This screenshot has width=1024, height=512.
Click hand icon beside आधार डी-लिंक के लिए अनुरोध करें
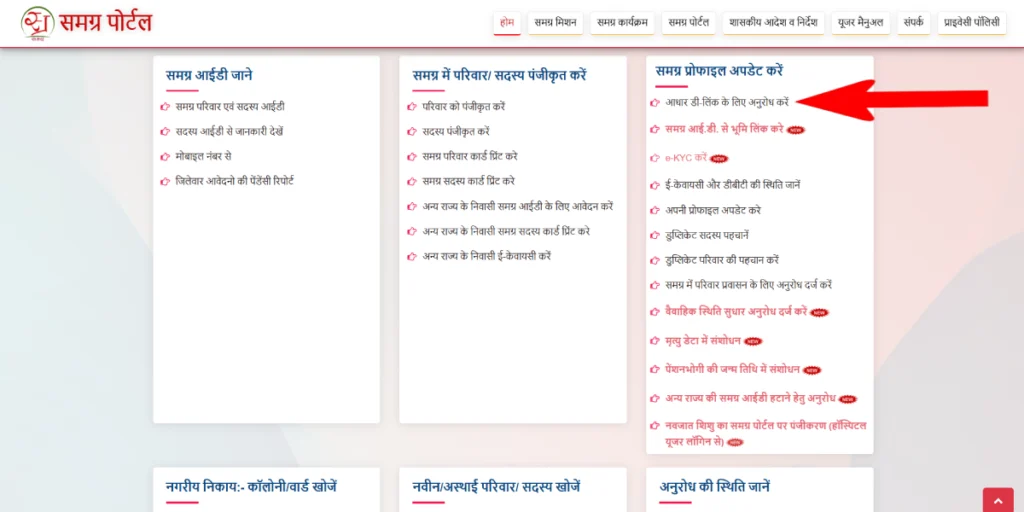[654, 103]
